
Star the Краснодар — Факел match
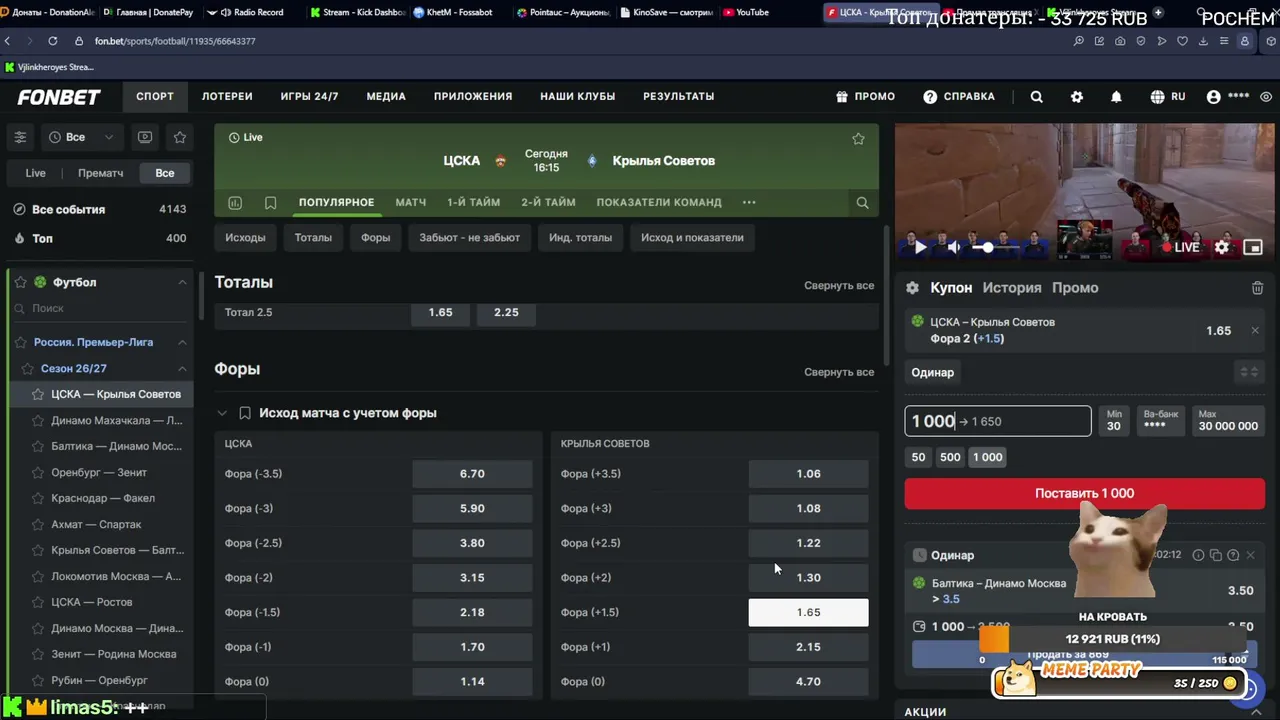(x=38, y=499)
